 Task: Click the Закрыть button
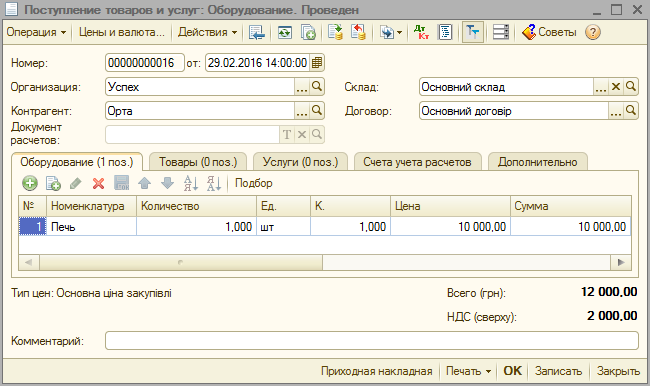618,371
